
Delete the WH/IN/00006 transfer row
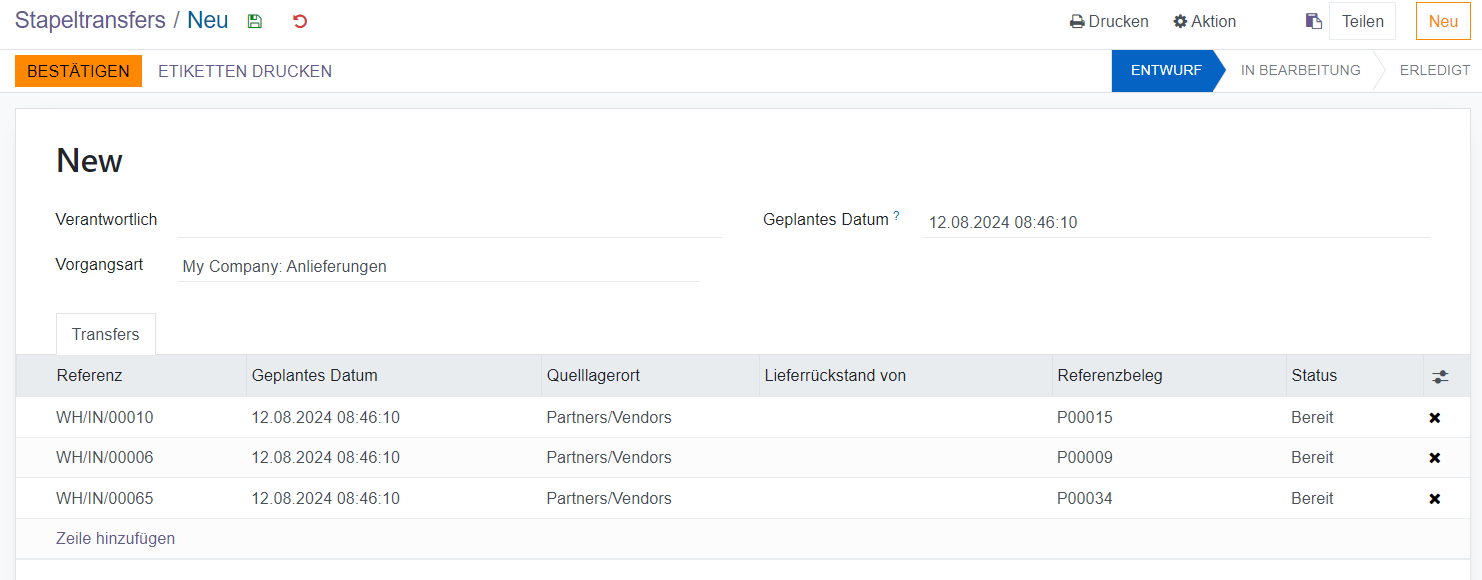(x=1435, y=458)
